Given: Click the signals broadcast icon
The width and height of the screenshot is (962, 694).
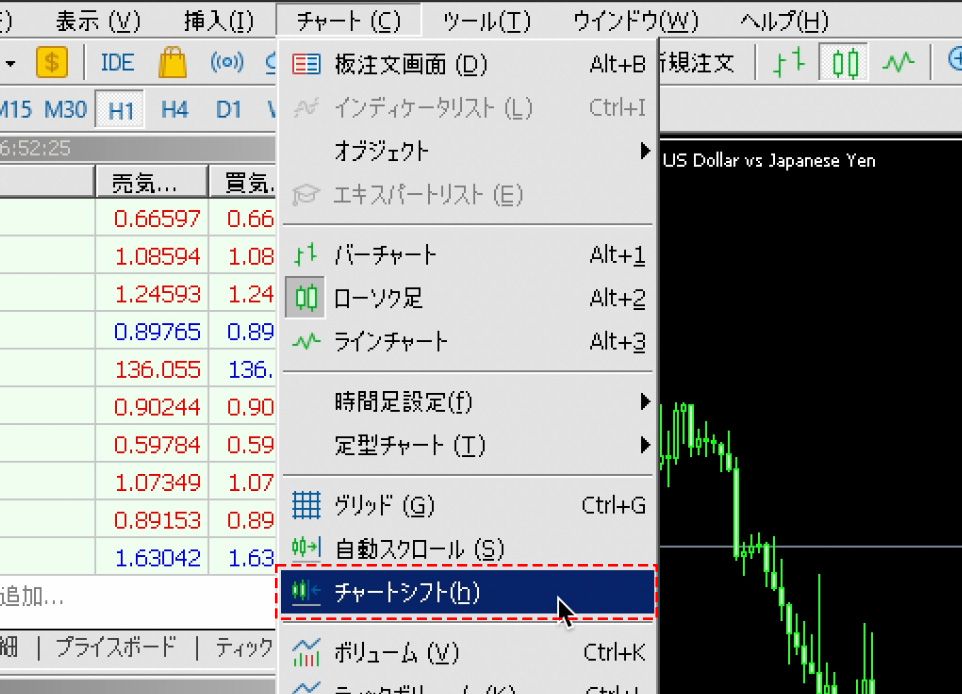Looking at the screenshot, I should tap(227, 63).
